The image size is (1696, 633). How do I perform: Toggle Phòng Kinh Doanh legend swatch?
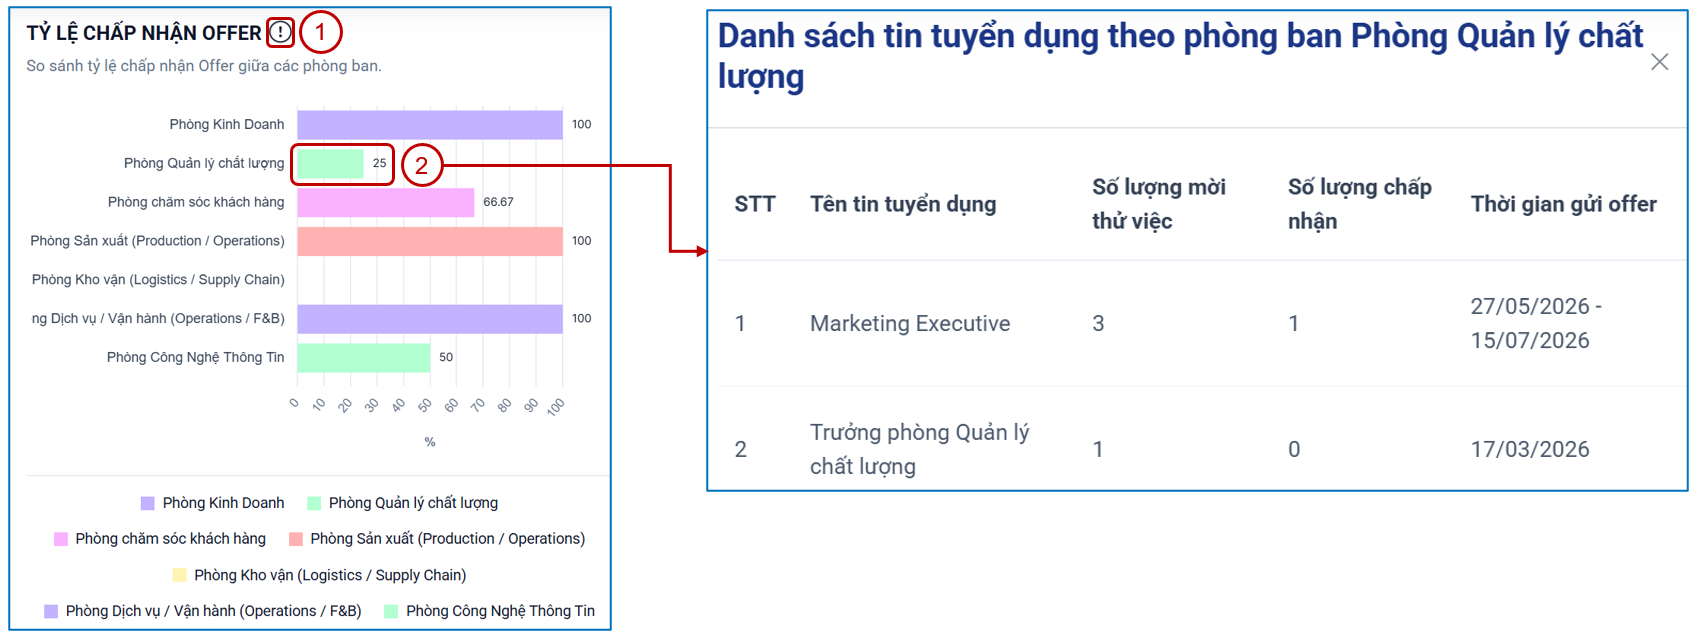tap(148, 503)
